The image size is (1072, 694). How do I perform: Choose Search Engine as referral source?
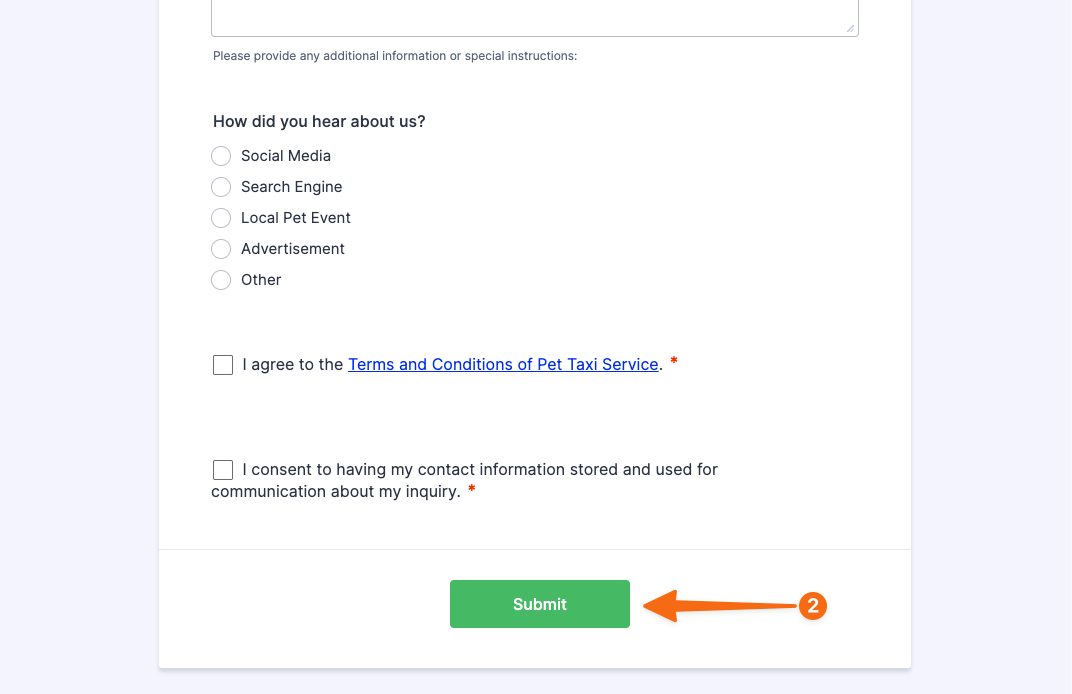[221, 187]
